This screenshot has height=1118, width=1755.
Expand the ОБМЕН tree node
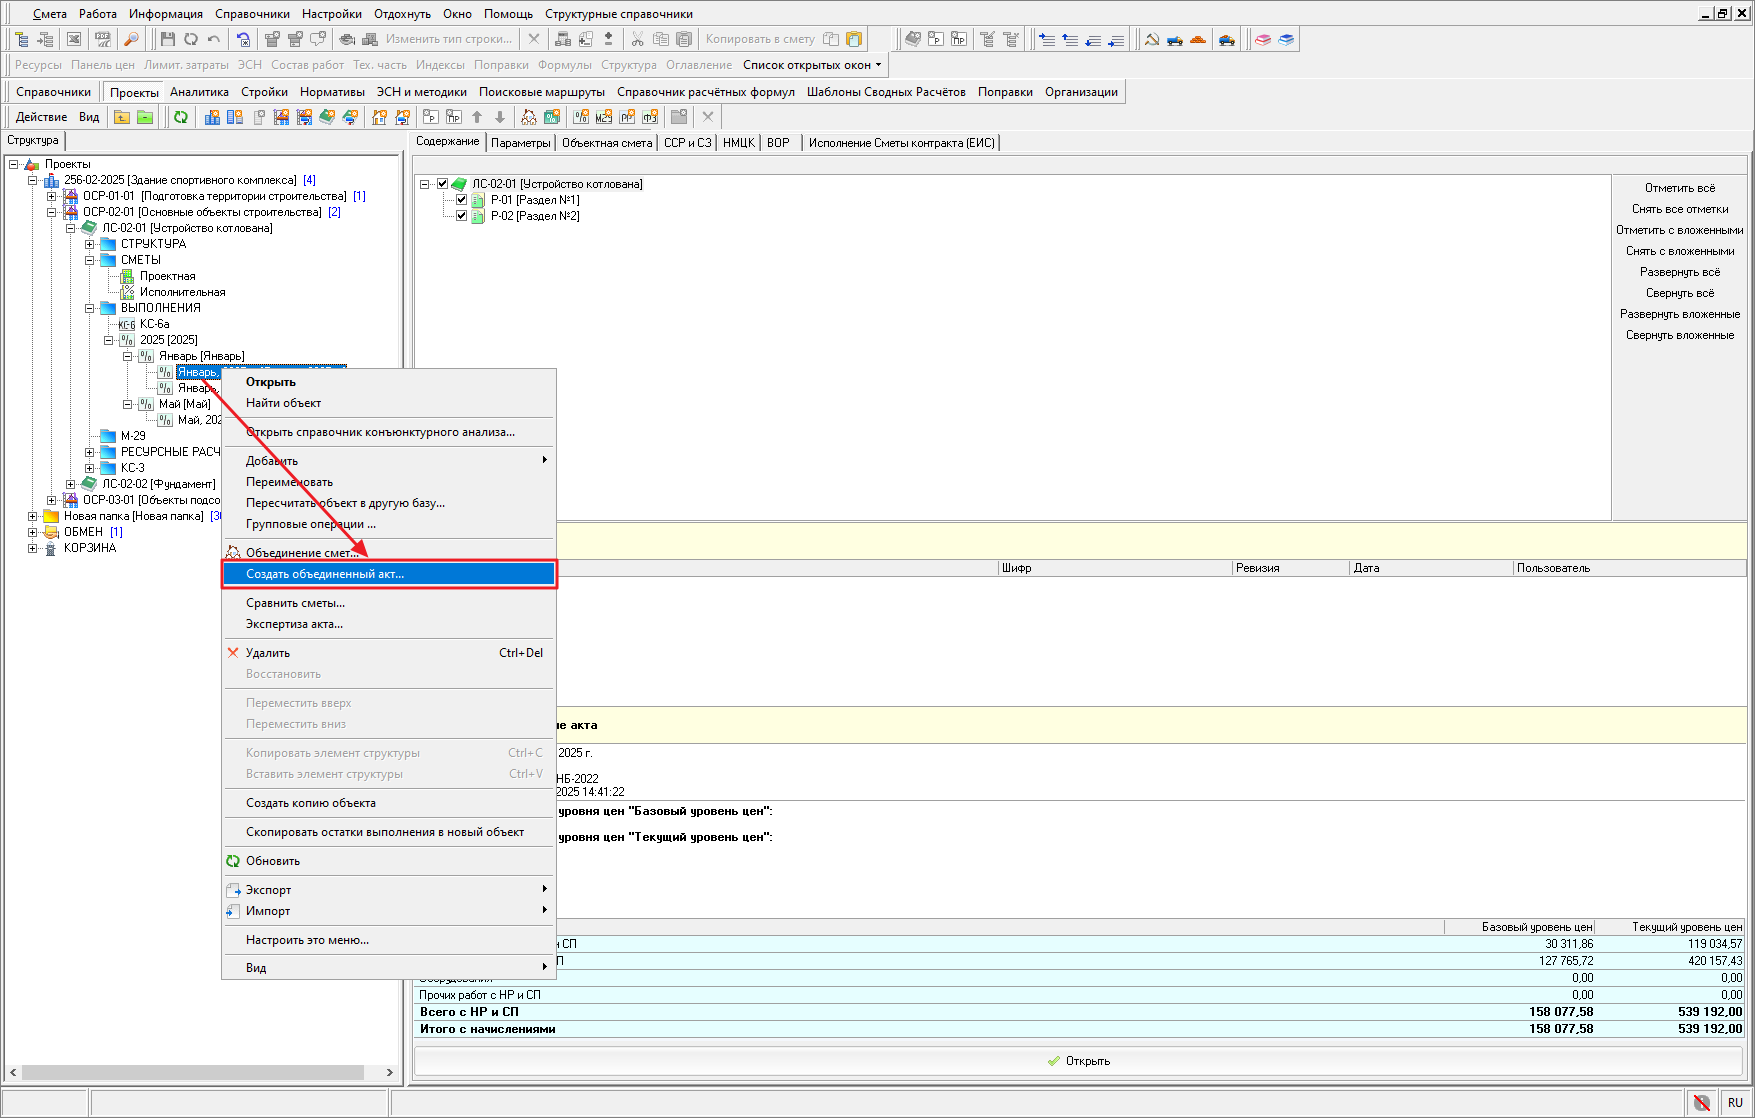[33, 532]
